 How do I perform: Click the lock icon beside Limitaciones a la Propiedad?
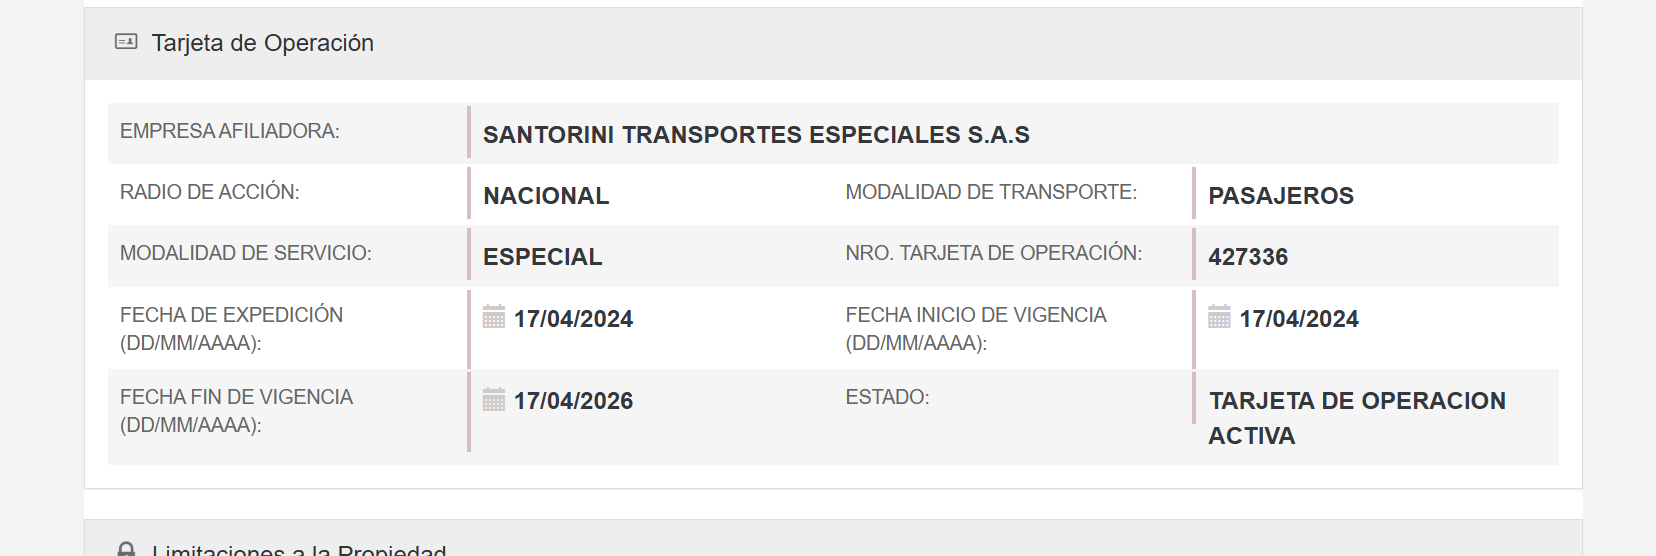point(126,549)
